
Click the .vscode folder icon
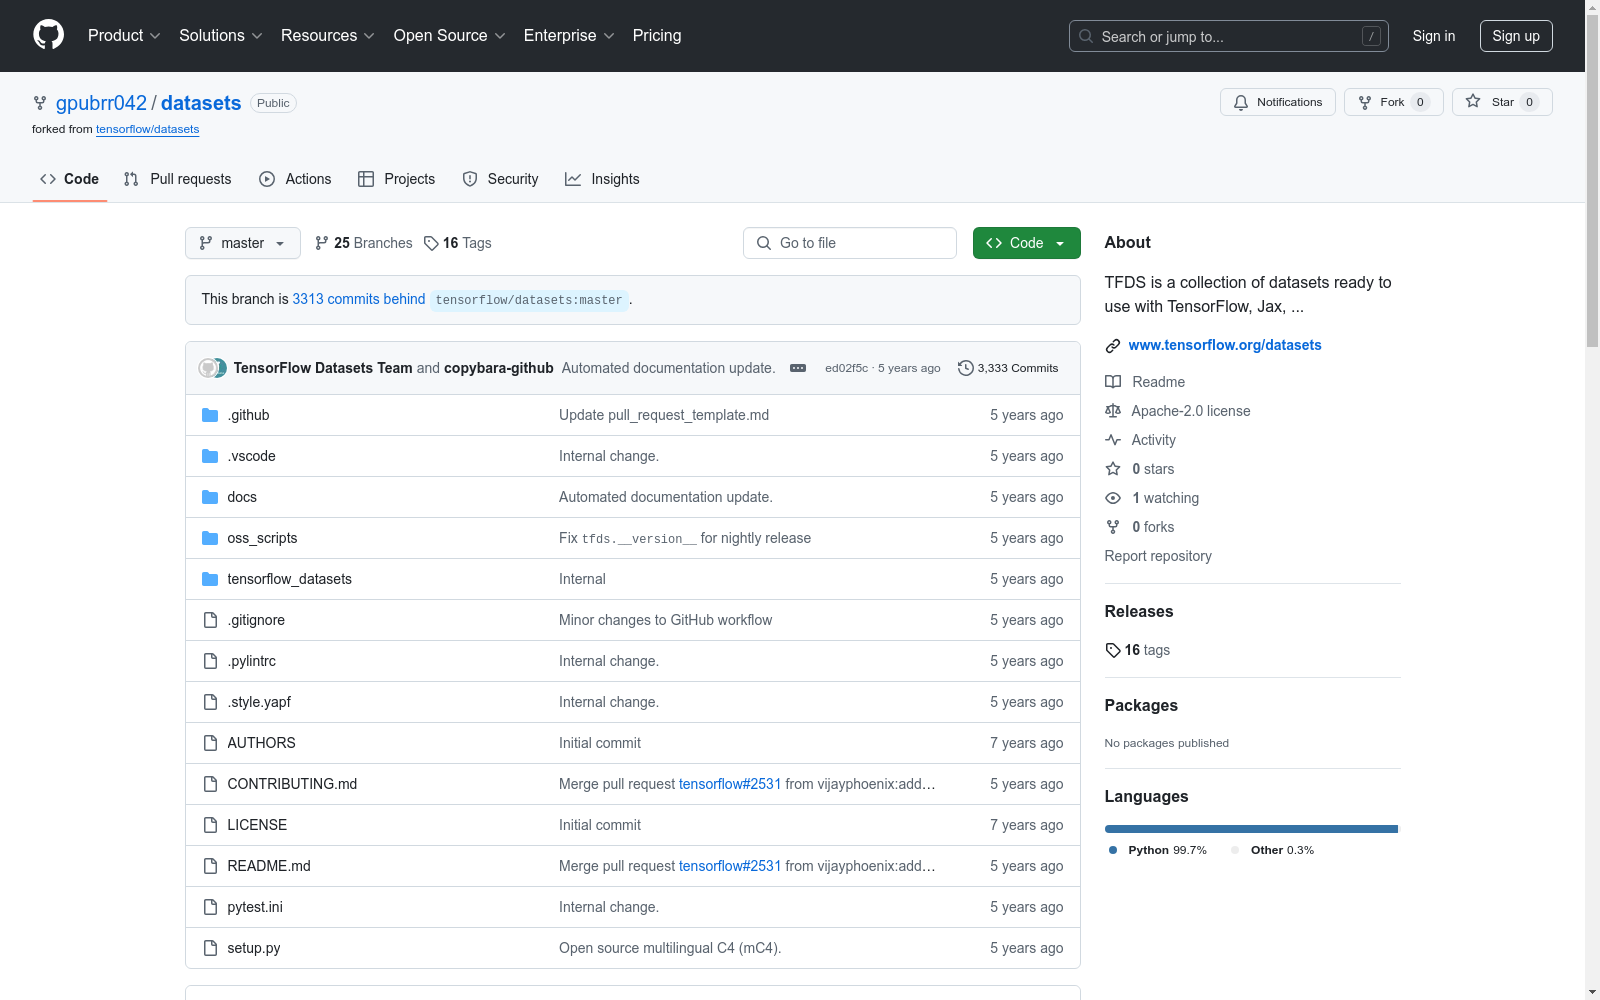pyautogui.click(x=210, y=456)
